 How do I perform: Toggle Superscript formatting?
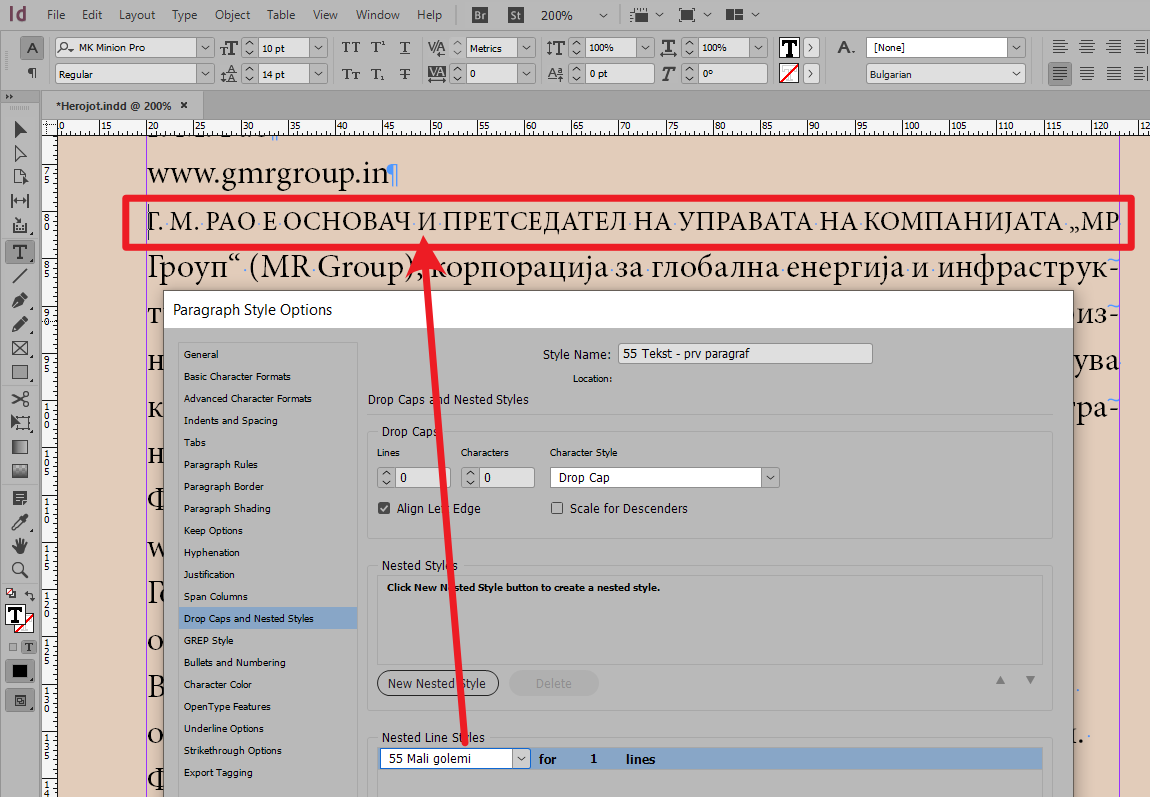coord(378,48)
